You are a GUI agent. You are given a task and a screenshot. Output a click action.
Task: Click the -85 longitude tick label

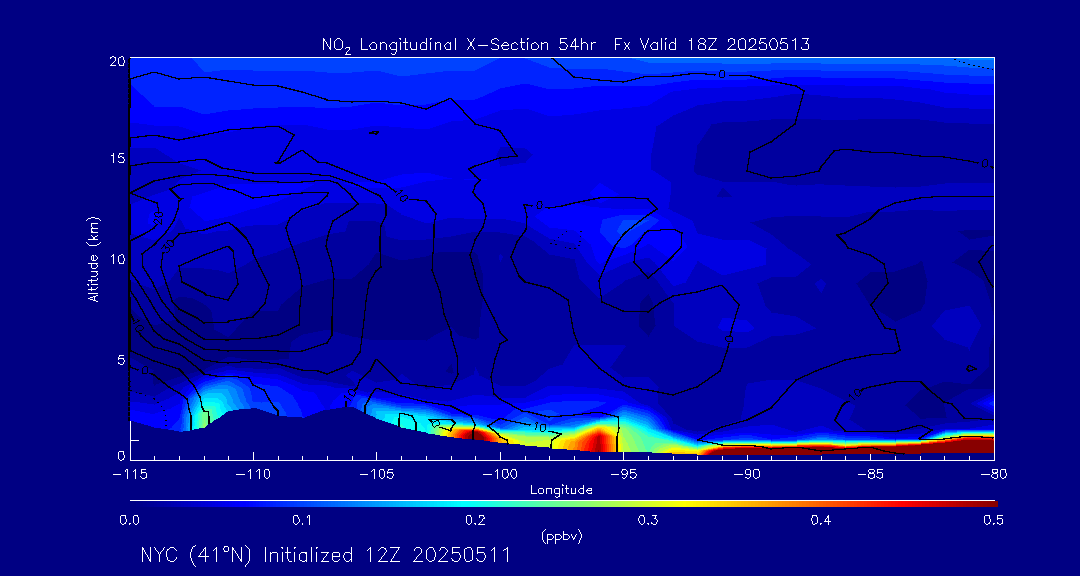coord(870,475)
